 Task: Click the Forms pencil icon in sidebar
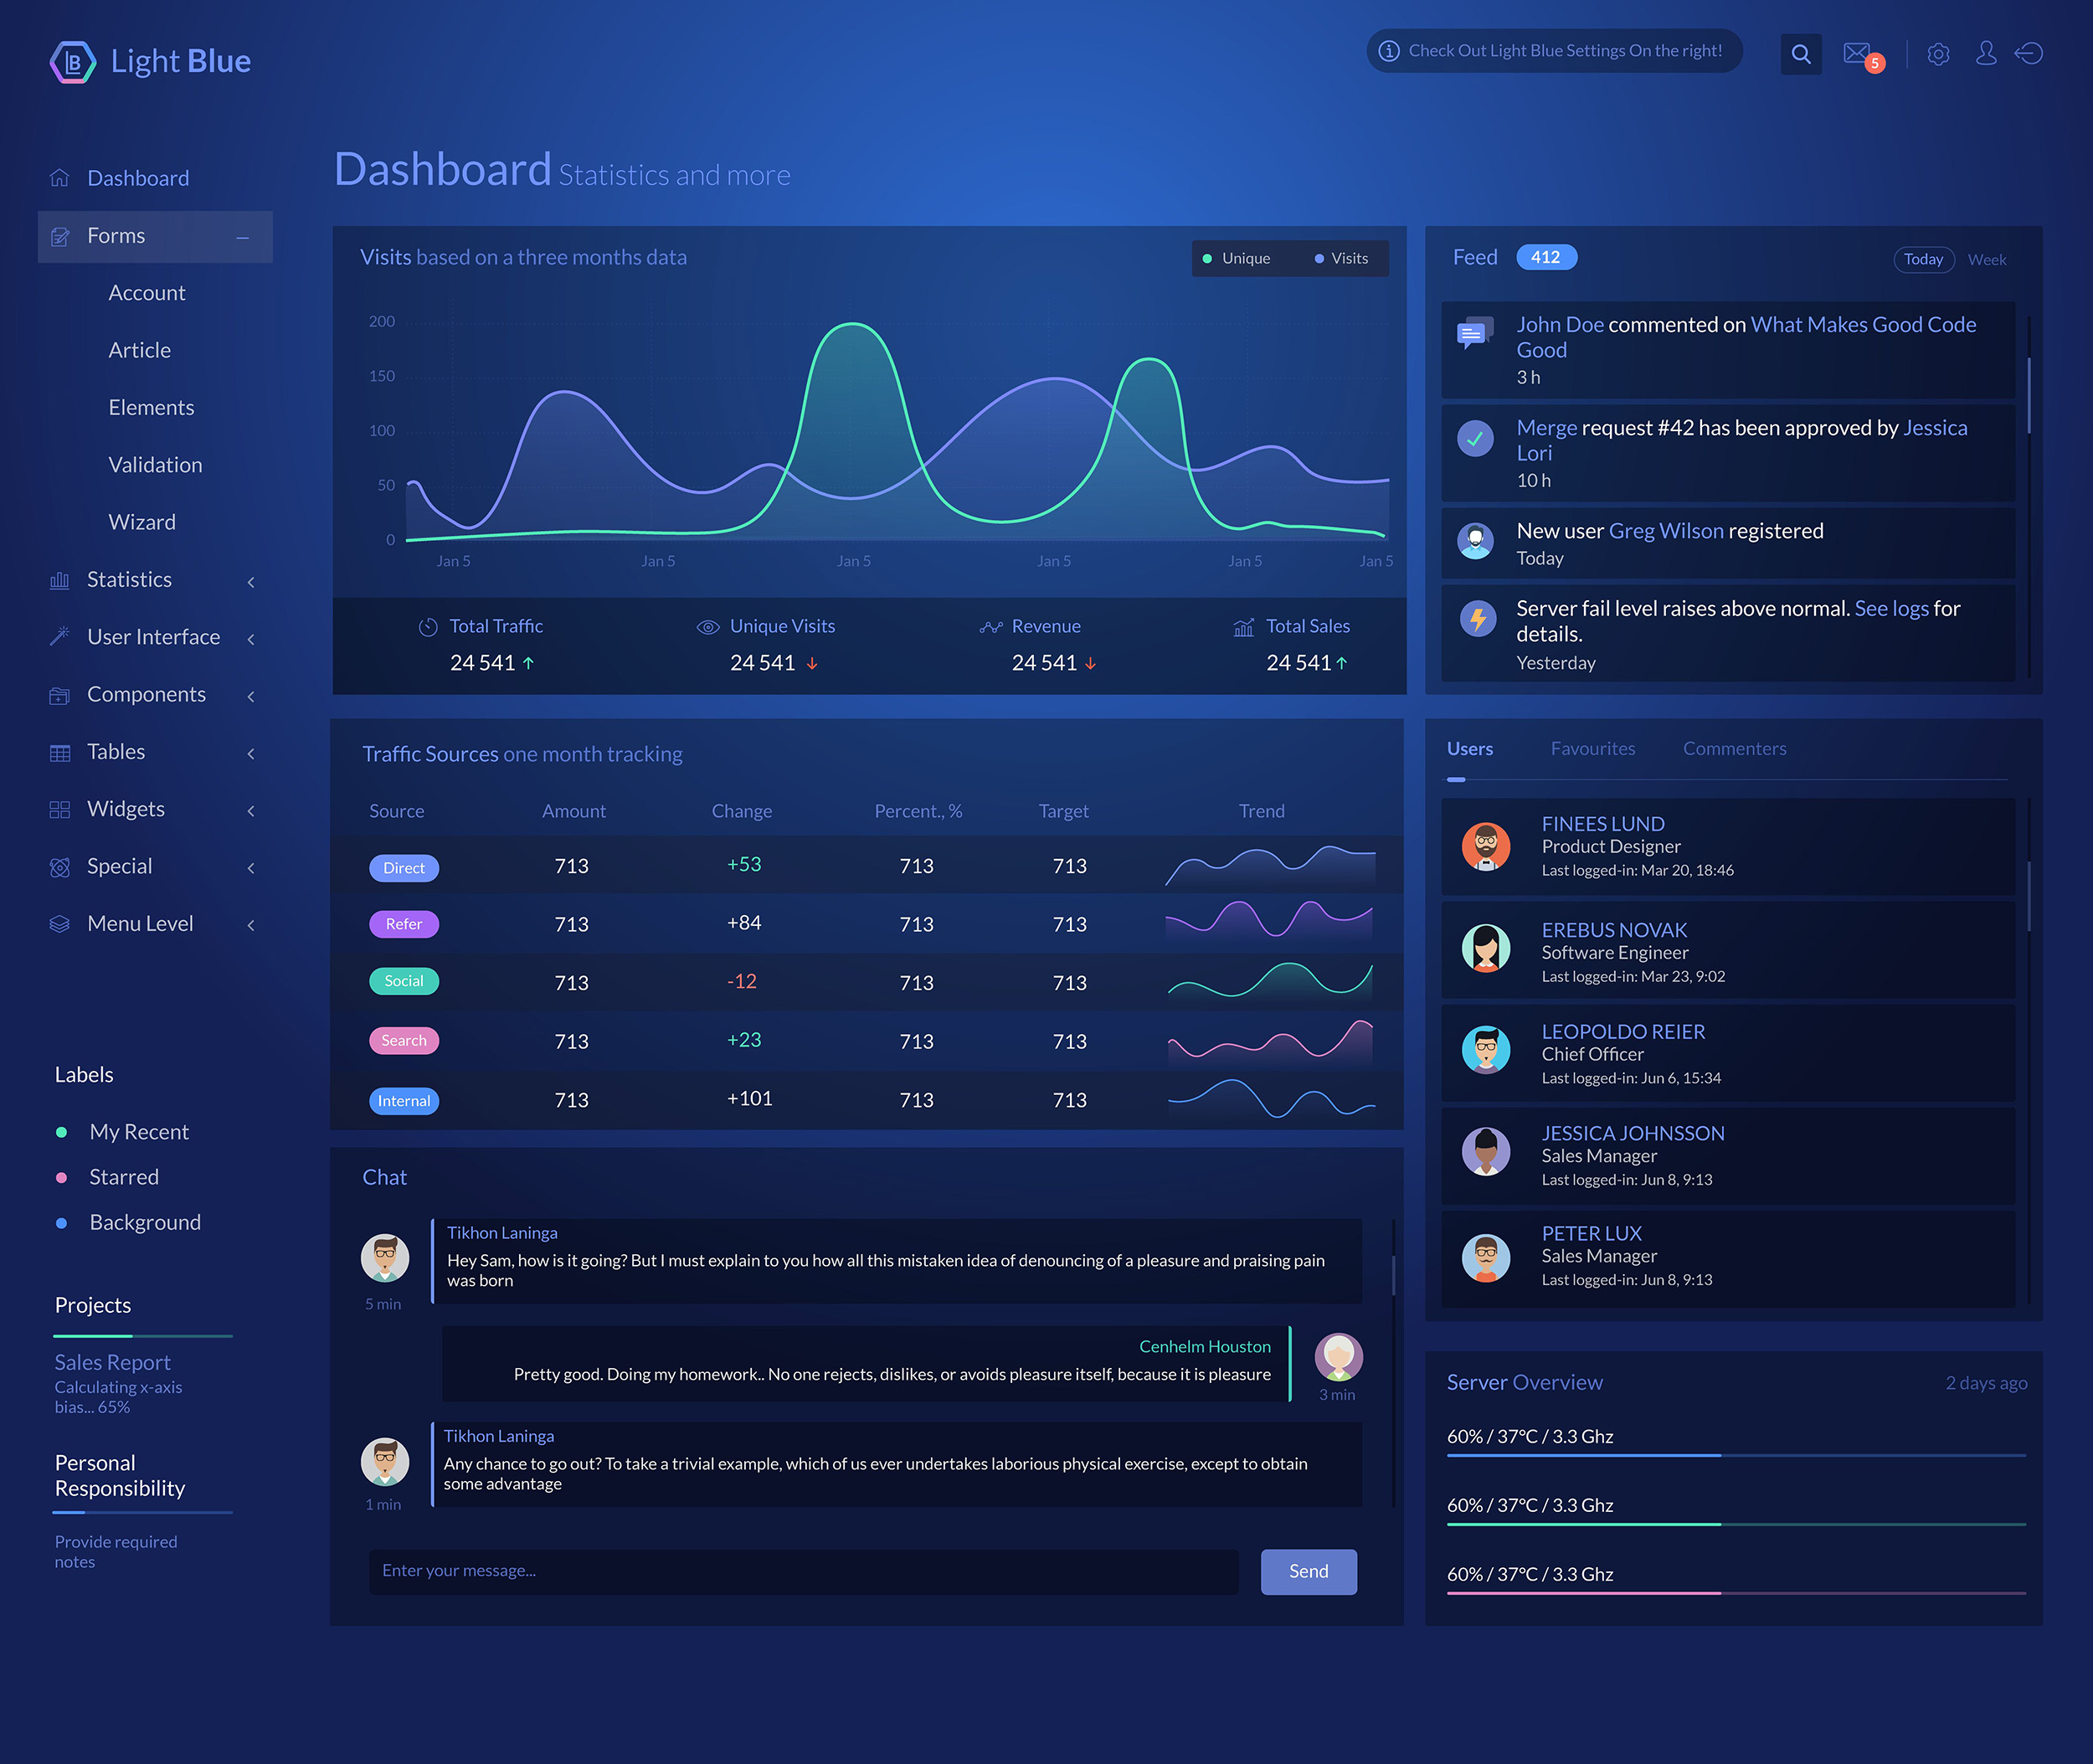(60, 237)
